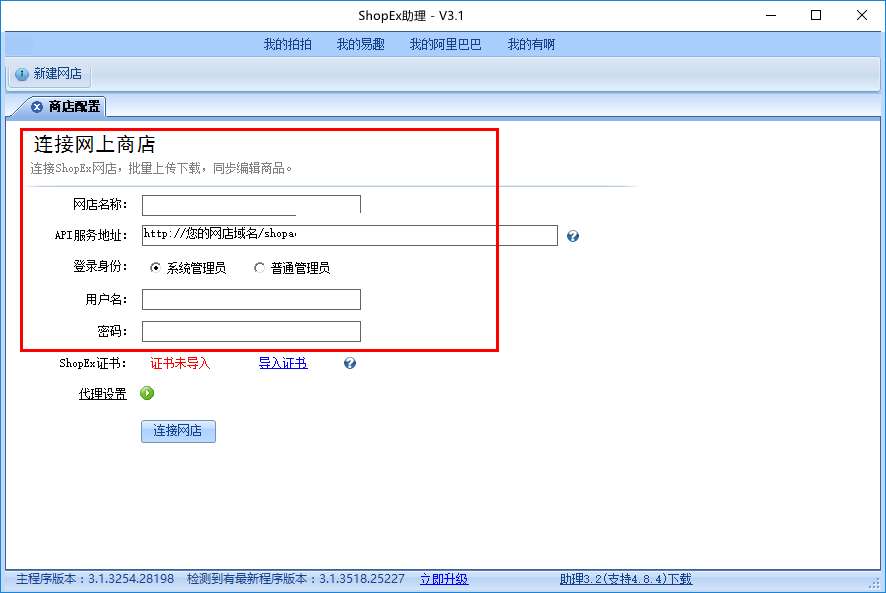This screenshot has width=886, height=593.
Task: Close the ShopEx助理 window
Action: 861,15
